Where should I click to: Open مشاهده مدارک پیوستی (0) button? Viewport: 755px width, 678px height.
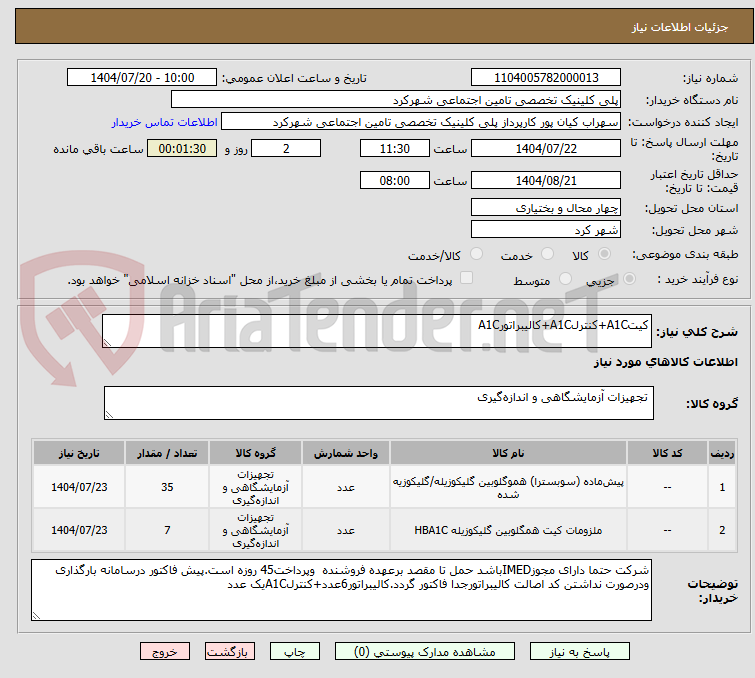(425, 652)
